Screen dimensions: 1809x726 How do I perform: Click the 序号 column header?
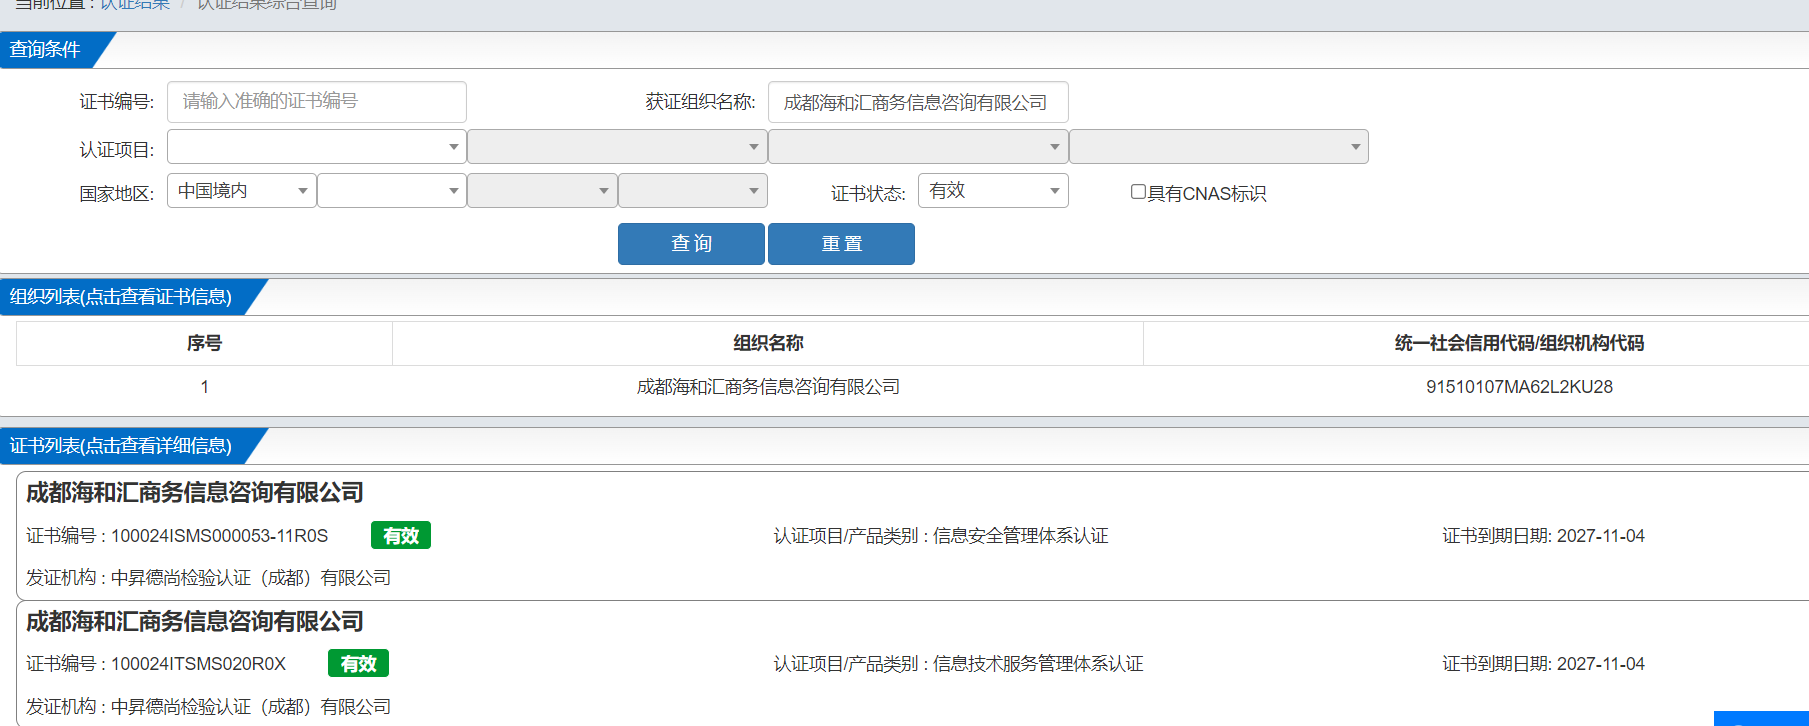pos(204,343)
